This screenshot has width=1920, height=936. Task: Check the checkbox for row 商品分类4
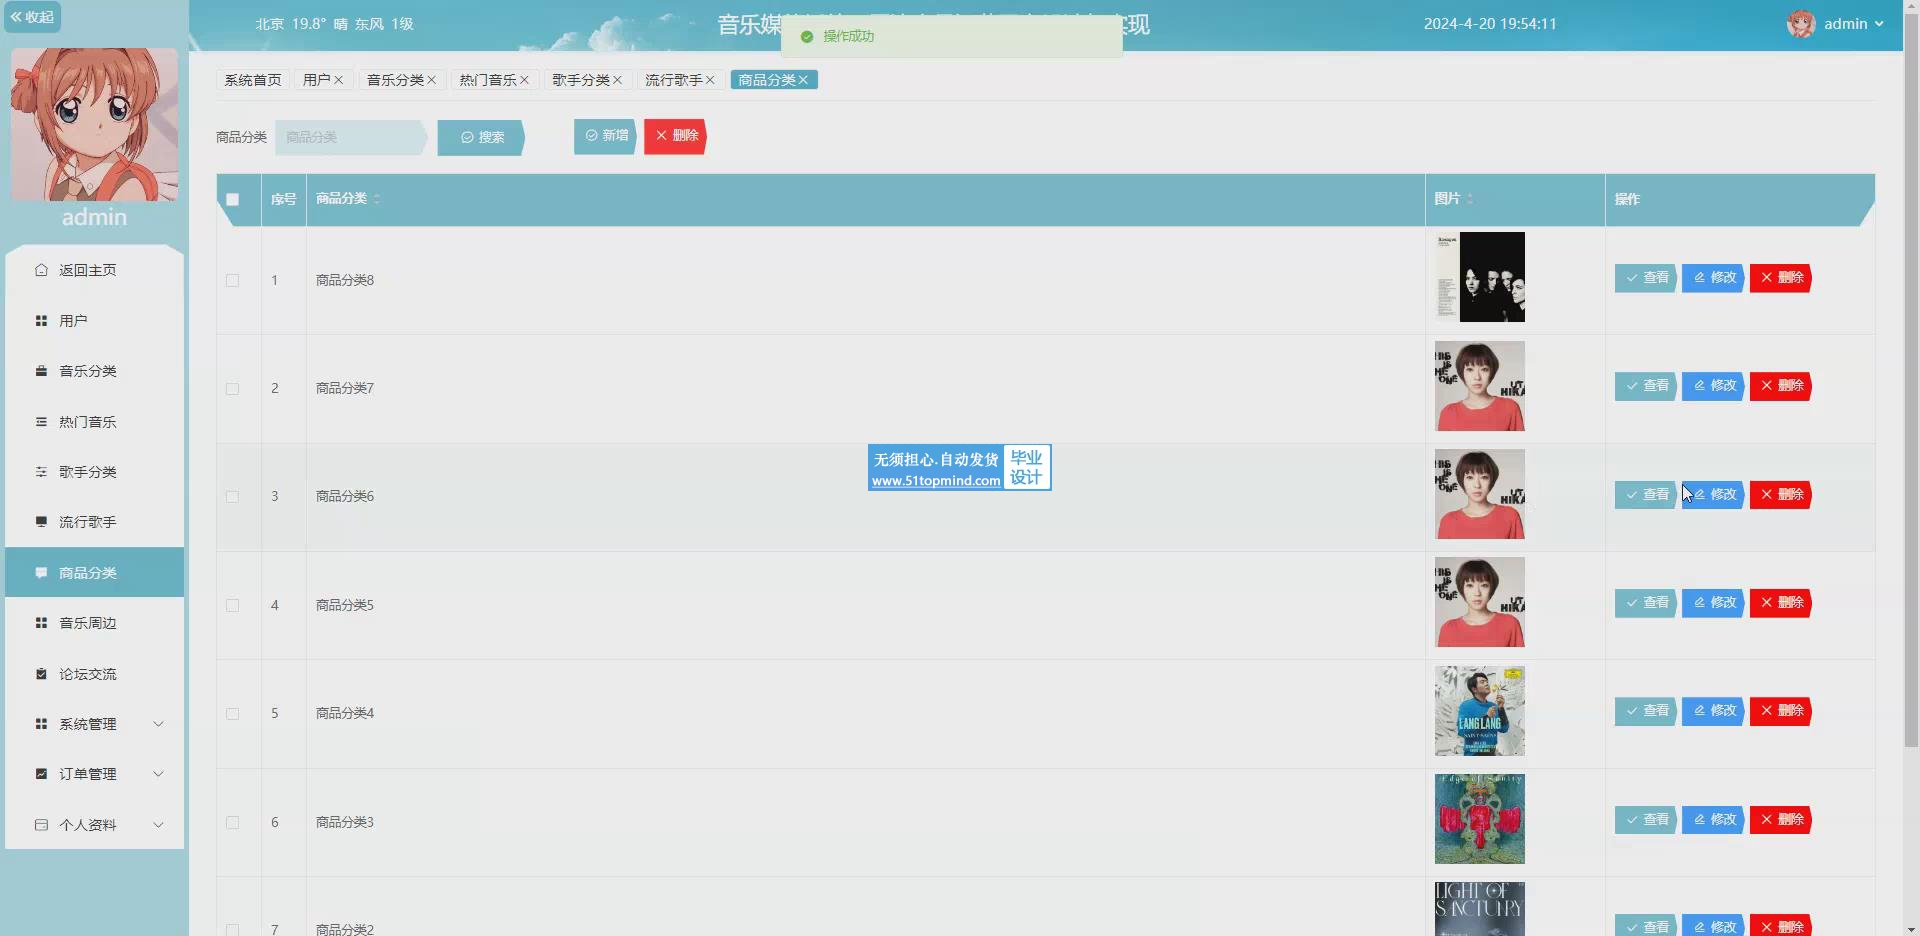click(x=233, y=714)
